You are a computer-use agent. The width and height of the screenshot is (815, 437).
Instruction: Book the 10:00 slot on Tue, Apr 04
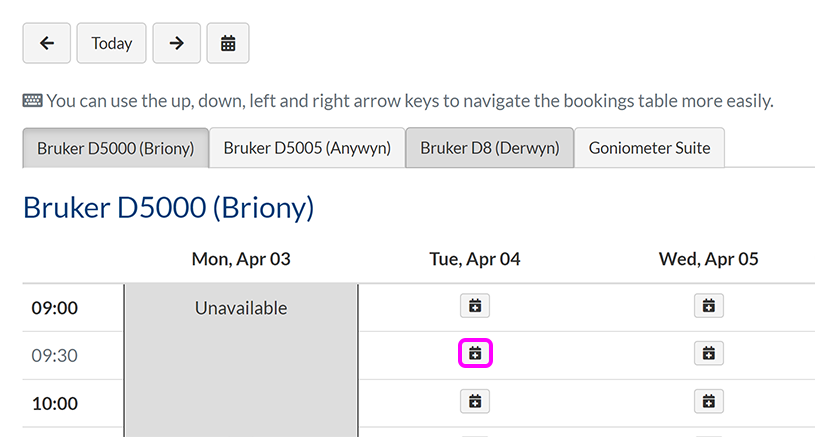(475, 401)
